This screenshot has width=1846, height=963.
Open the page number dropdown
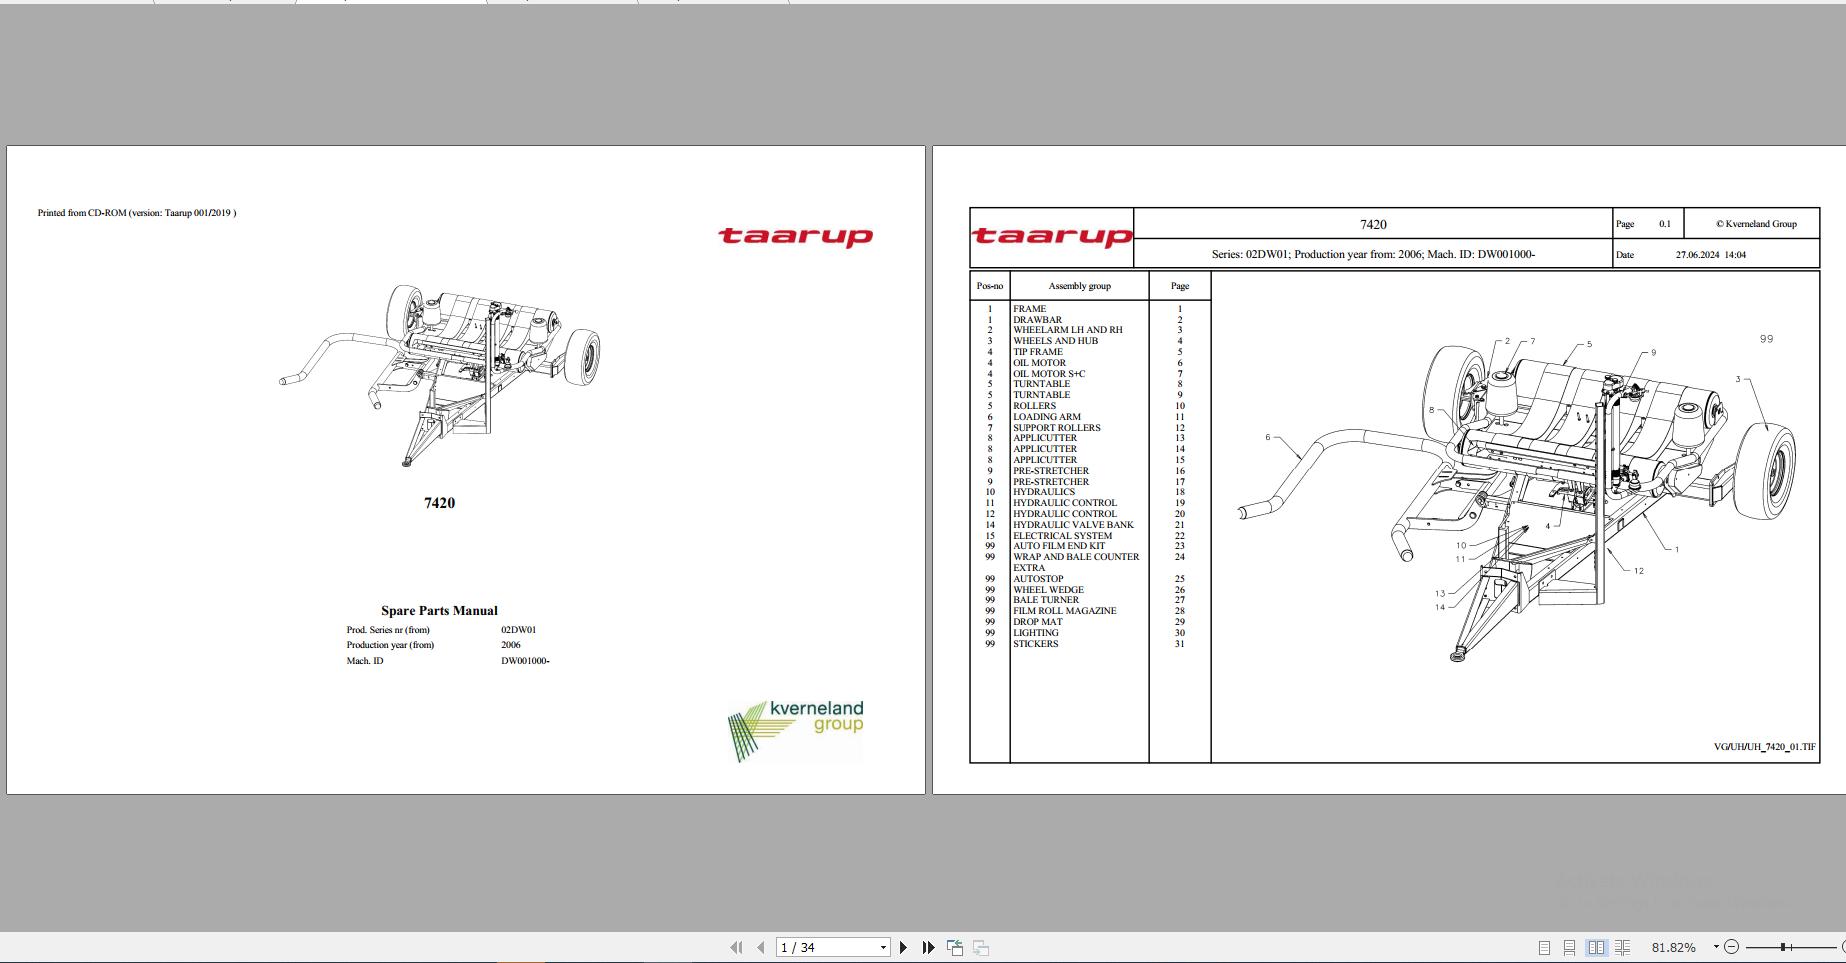click(883, 947)
